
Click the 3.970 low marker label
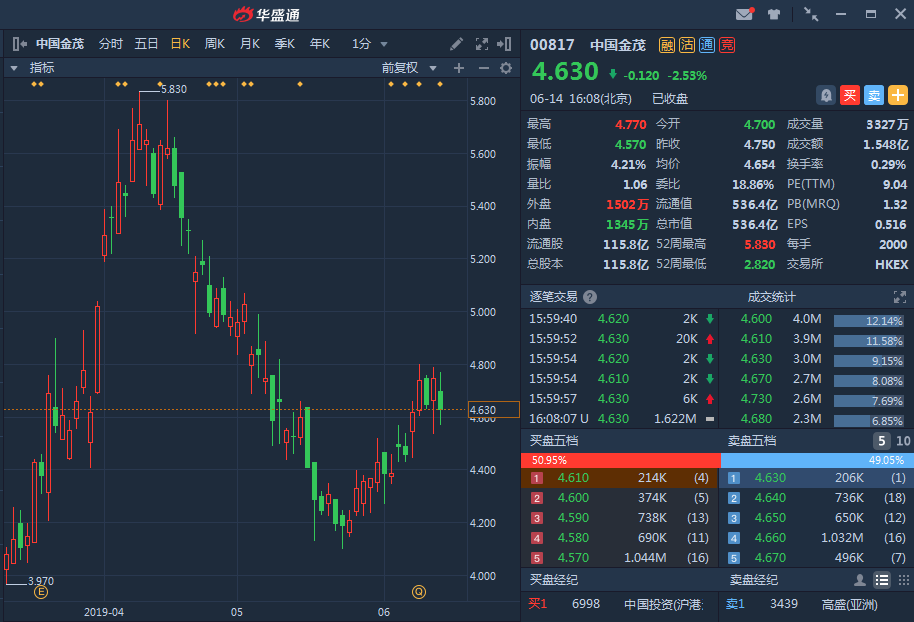pos(41,581)
